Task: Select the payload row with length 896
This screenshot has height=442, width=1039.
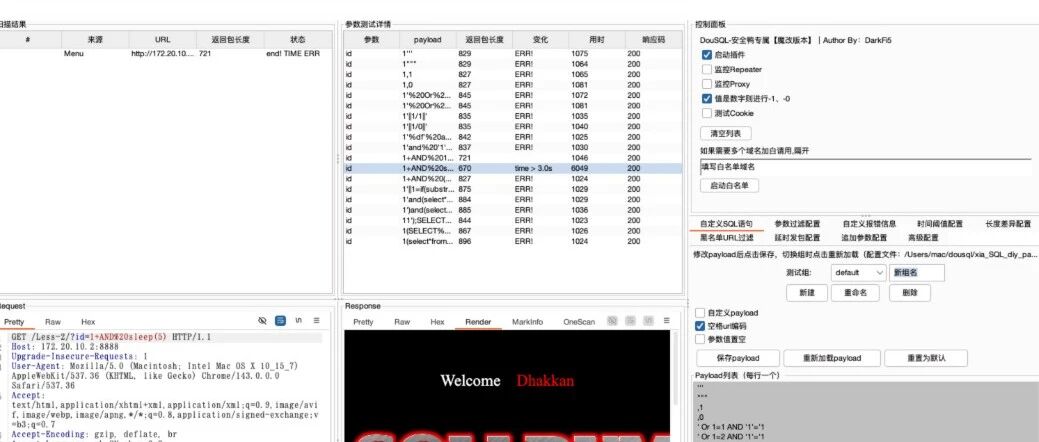Action: (x=512, y=241)
